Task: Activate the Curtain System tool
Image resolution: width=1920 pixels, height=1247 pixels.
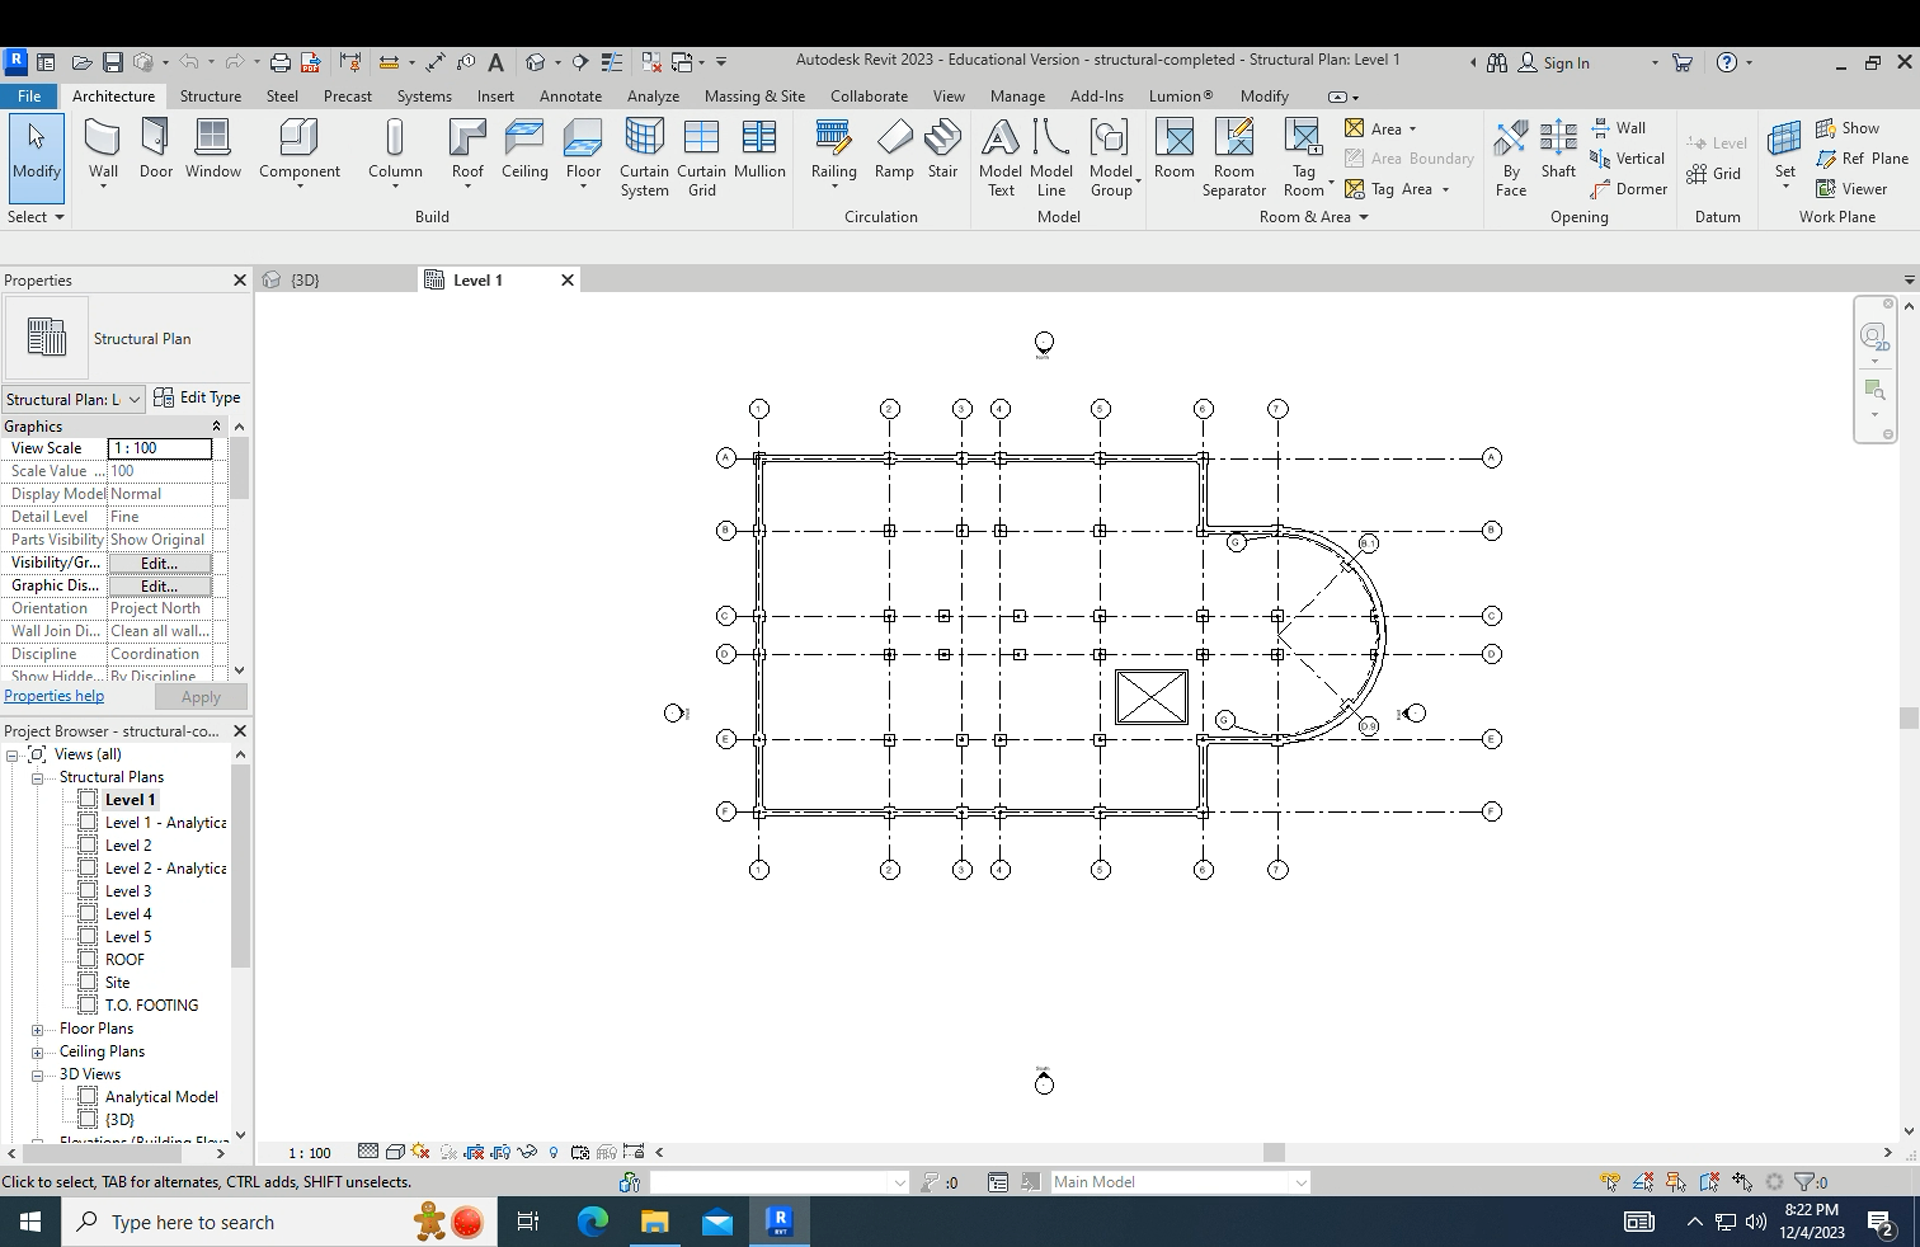Action: tap(644, 158)
